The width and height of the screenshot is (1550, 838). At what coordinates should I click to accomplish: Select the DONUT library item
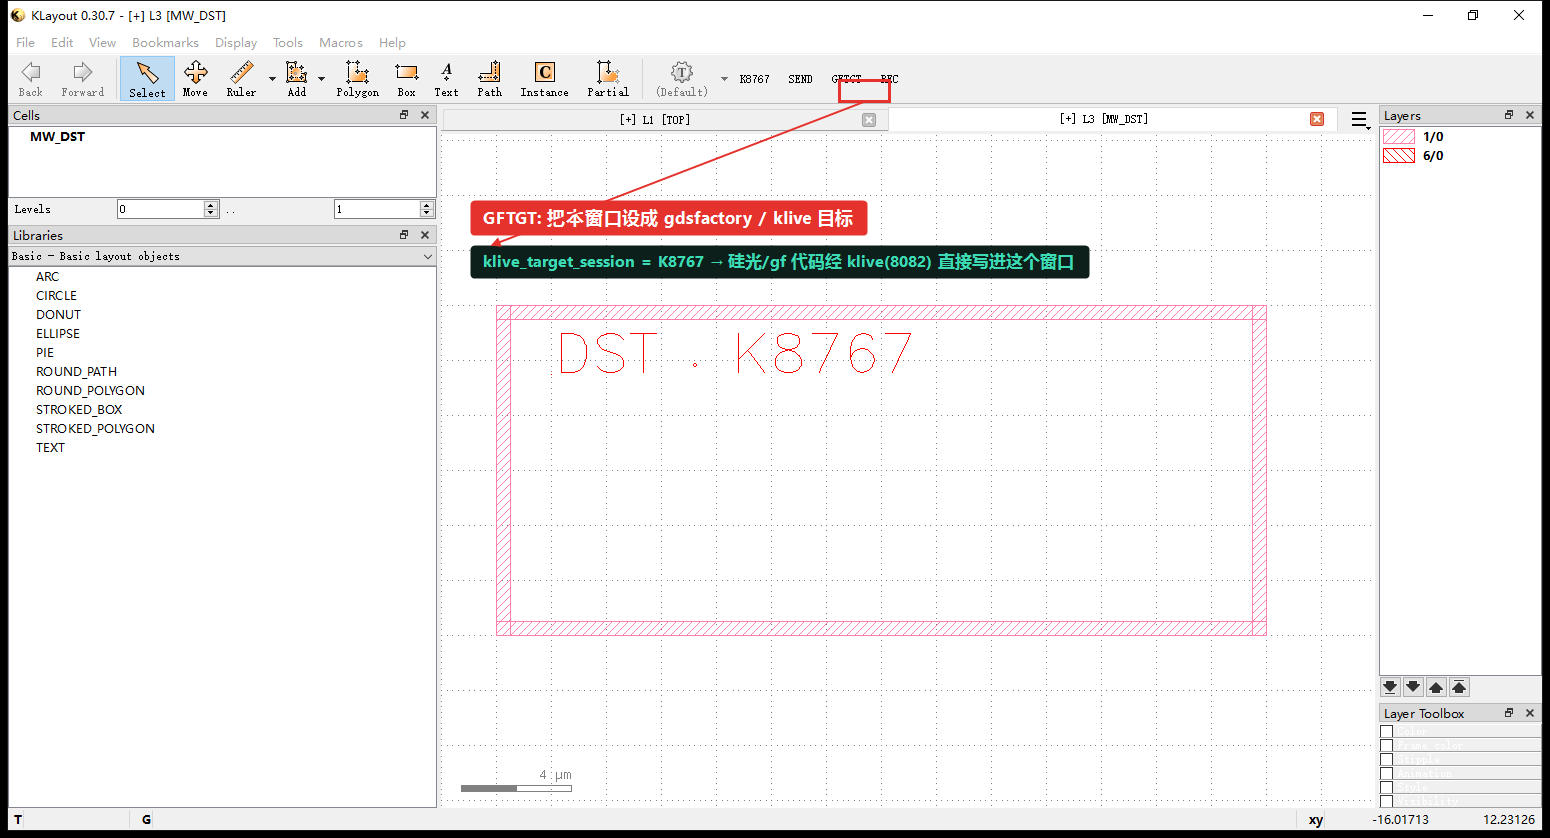click(58, 315)
